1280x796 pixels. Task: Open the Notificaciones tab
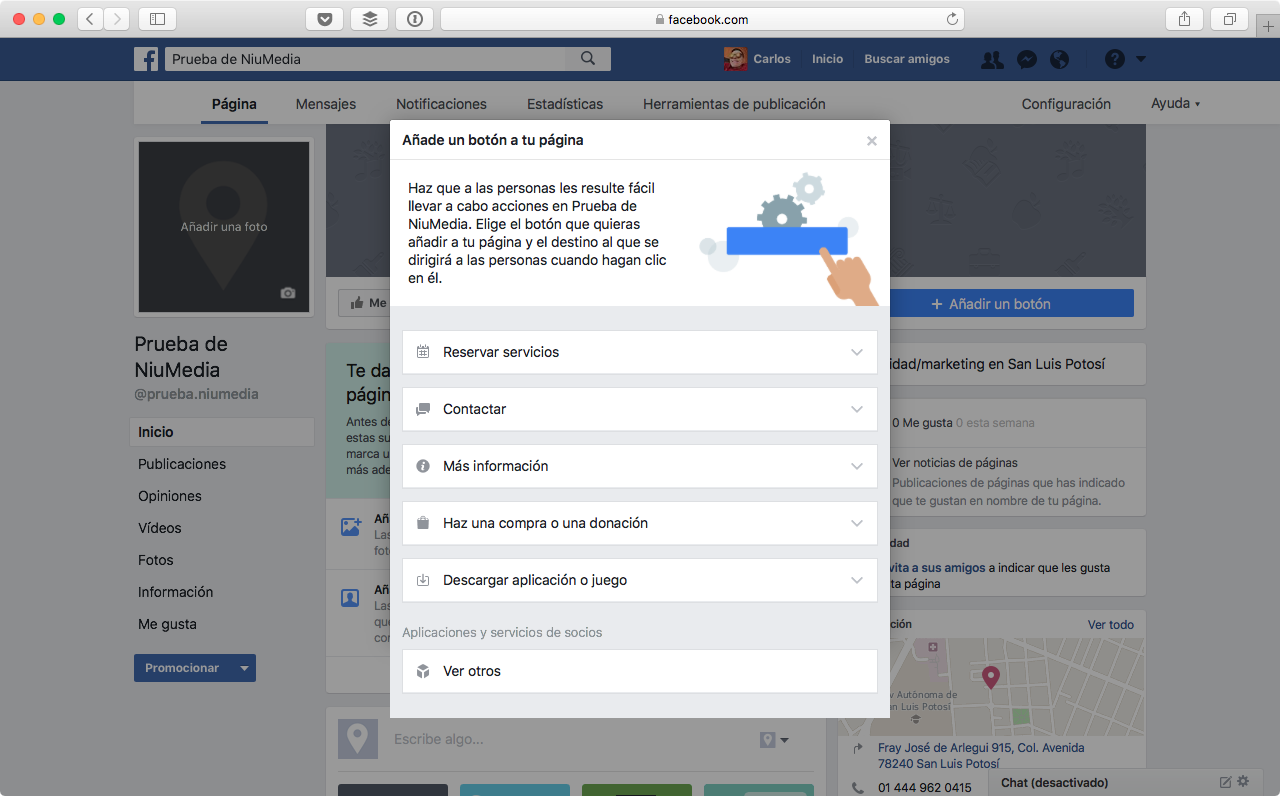point(441,104)
